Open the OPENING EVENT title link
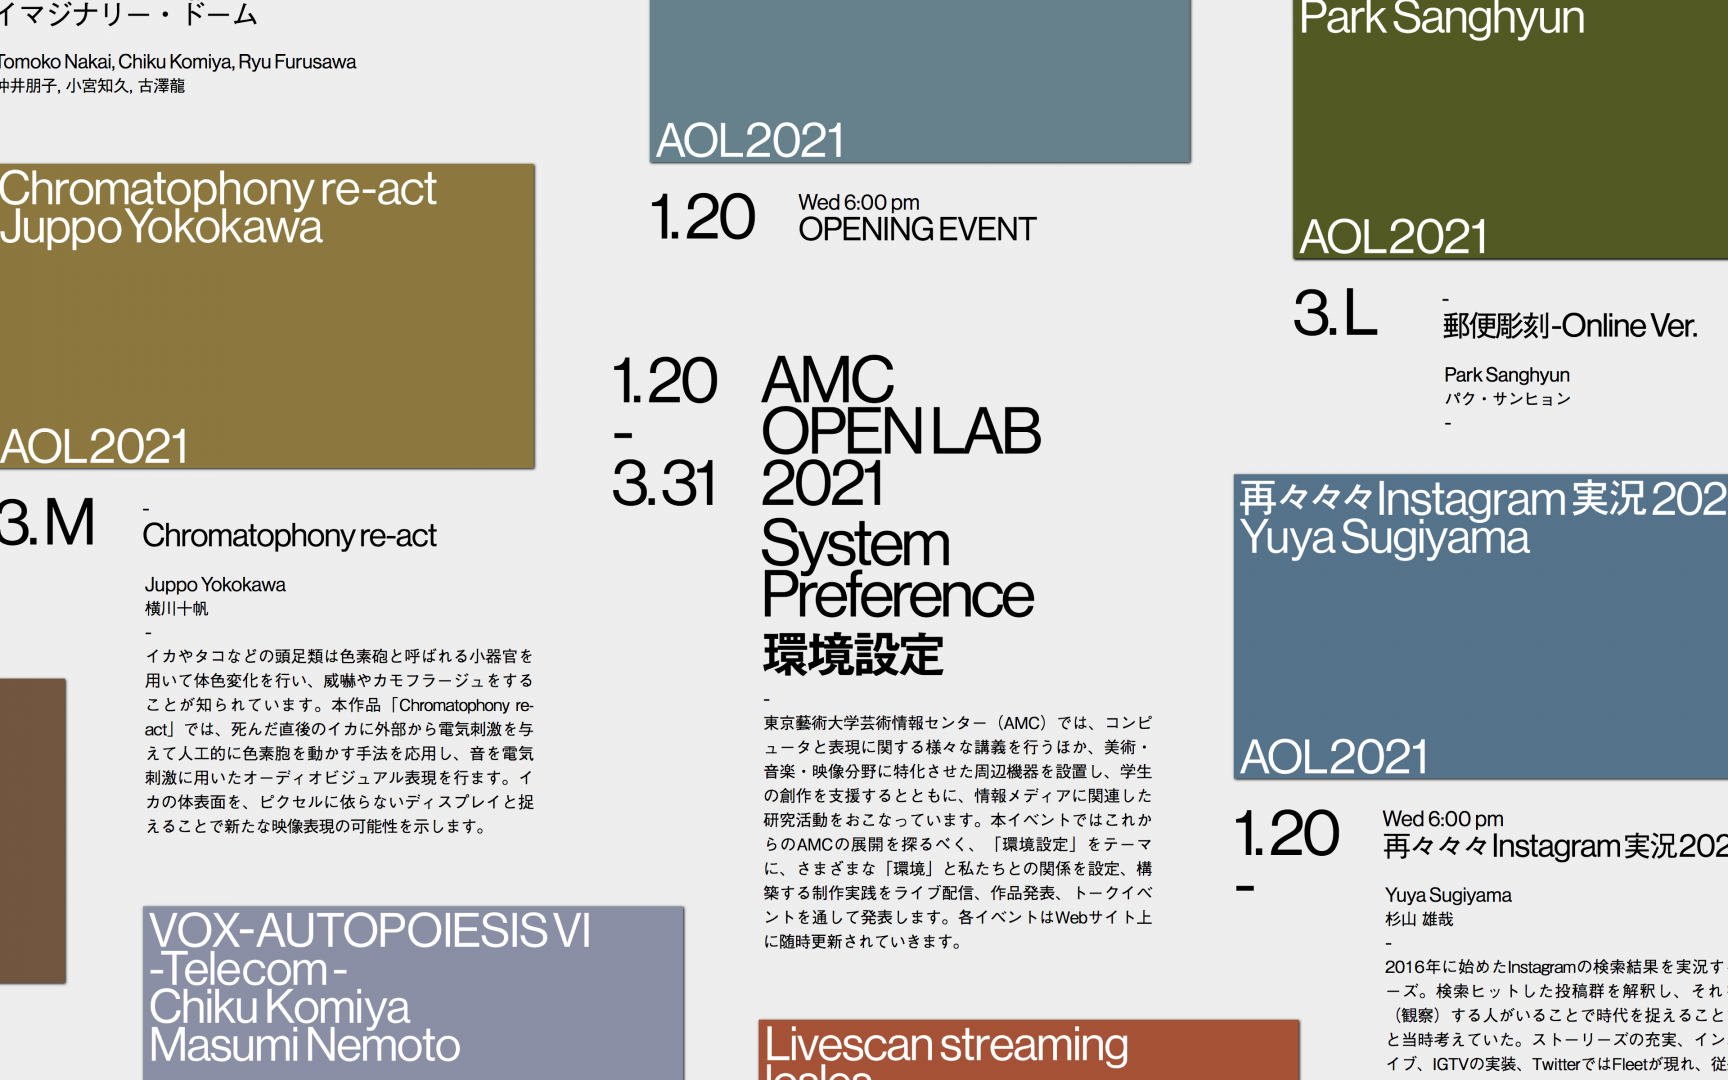The height and width of the screenshot is (1080, 1728). click(x=916, y=229)
